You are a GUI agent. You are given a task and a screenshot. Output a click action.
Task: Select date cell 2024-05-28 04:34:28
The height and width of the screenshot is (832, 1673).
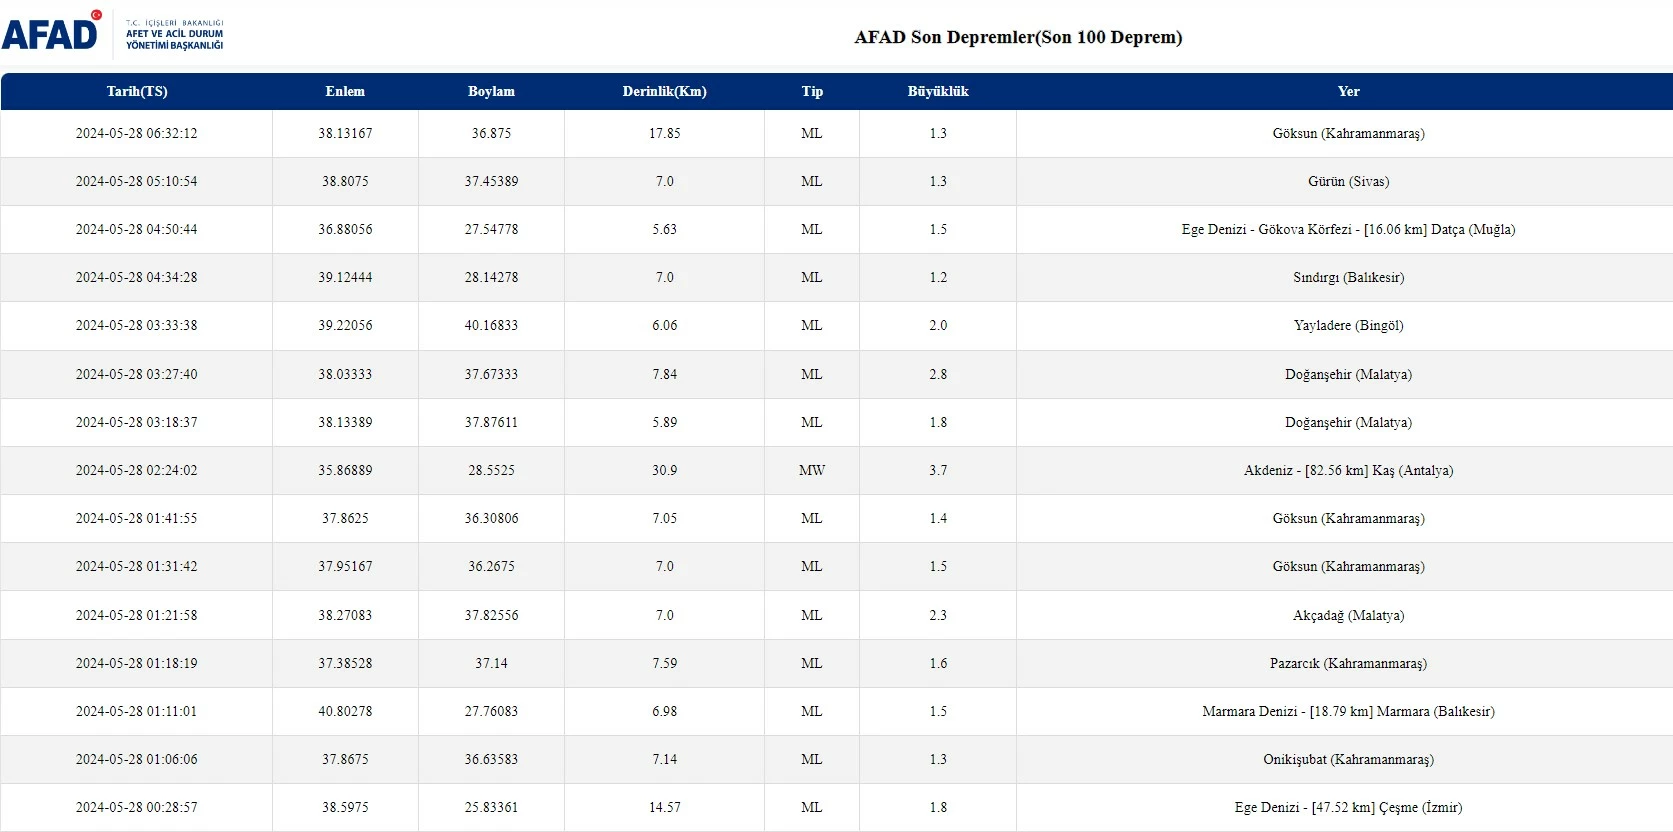(x=137, y=277)
